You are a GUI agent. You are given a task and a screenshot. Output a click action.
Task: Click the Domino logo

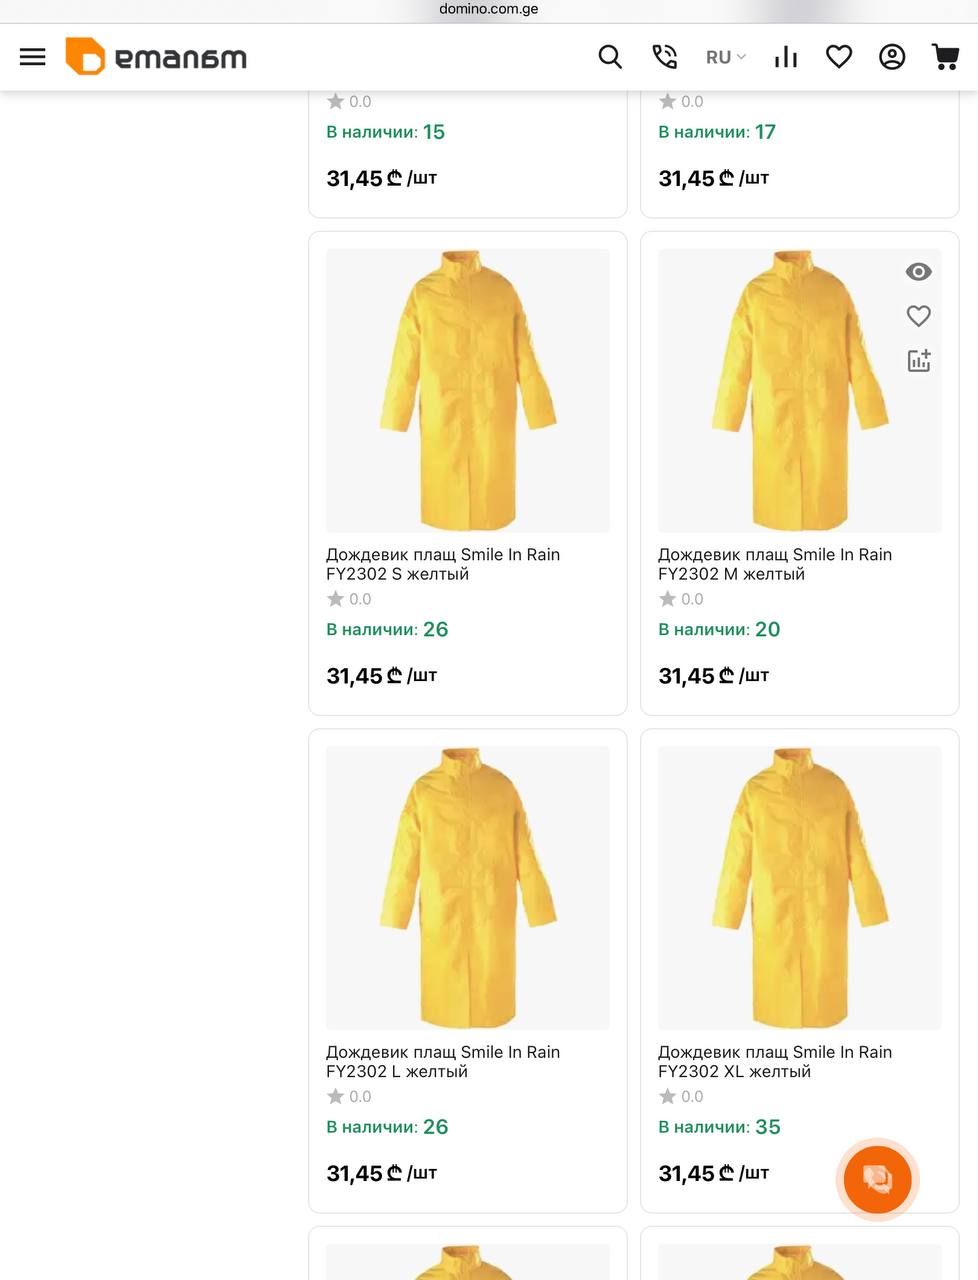click(x=156, y=57)
